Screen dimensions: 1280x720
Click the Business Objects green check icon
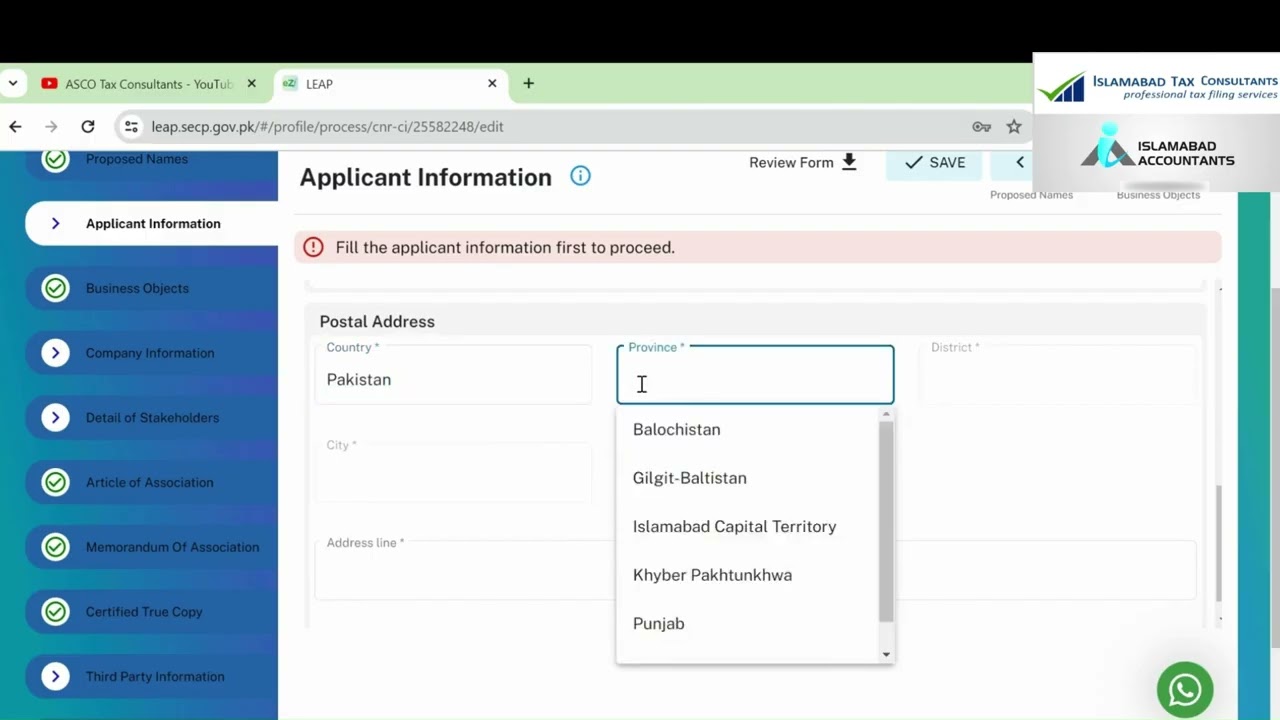click(56, 288)
